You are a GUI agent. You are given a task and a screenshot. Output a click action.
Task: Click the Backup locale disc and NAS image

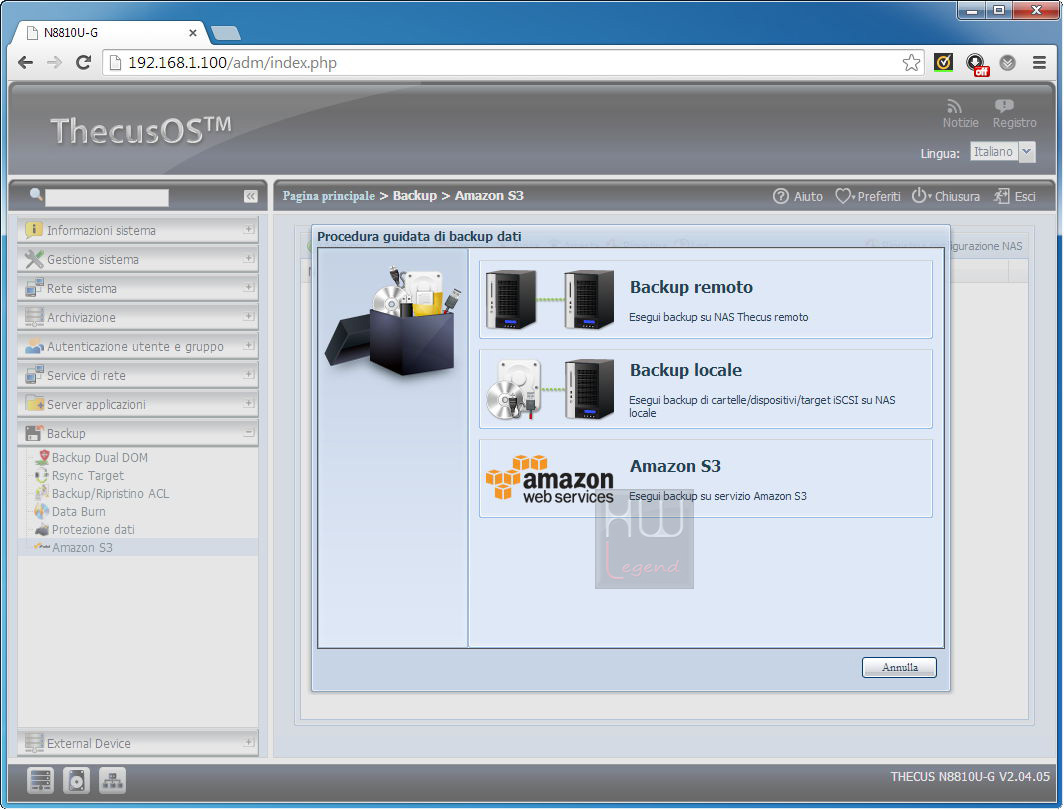coord(550,389)
